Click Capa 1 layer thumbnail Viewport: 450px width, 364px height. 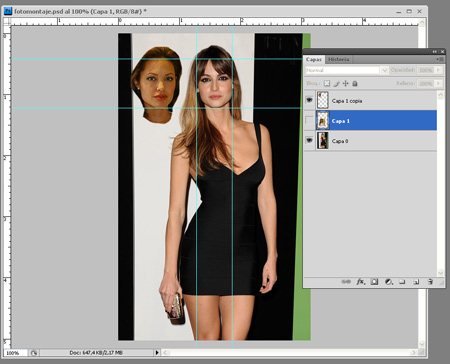pyautogui.click(x=322, y=120)
